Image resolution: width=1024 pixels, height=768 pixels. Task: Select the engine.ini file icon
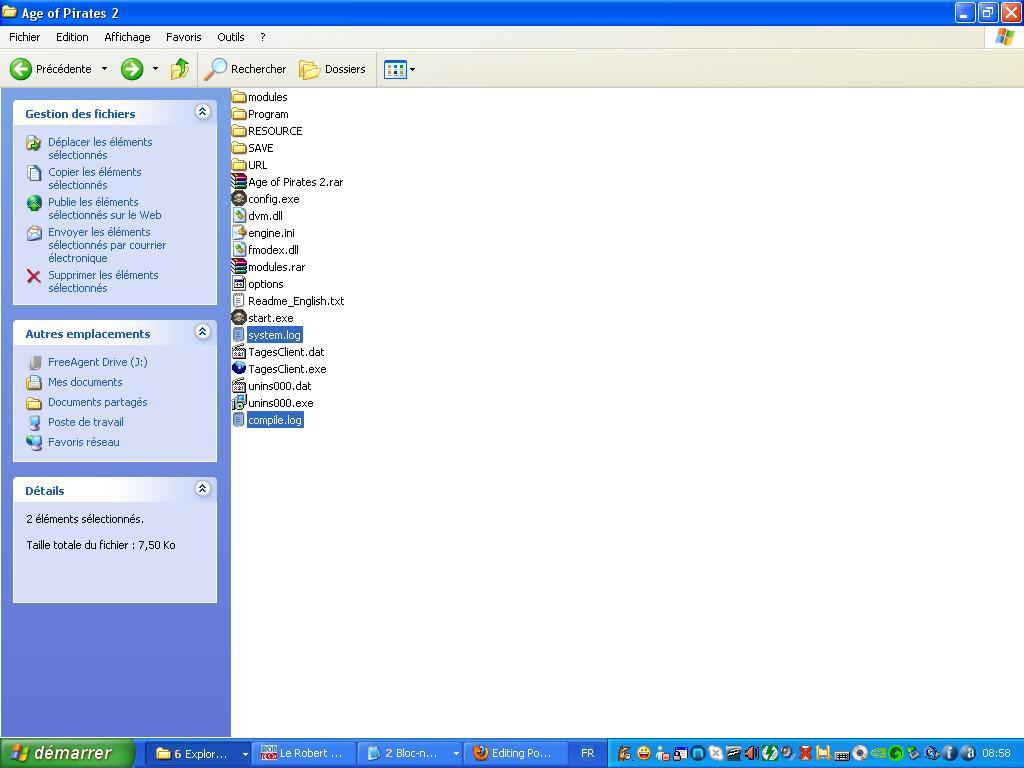tap(239, 232)
